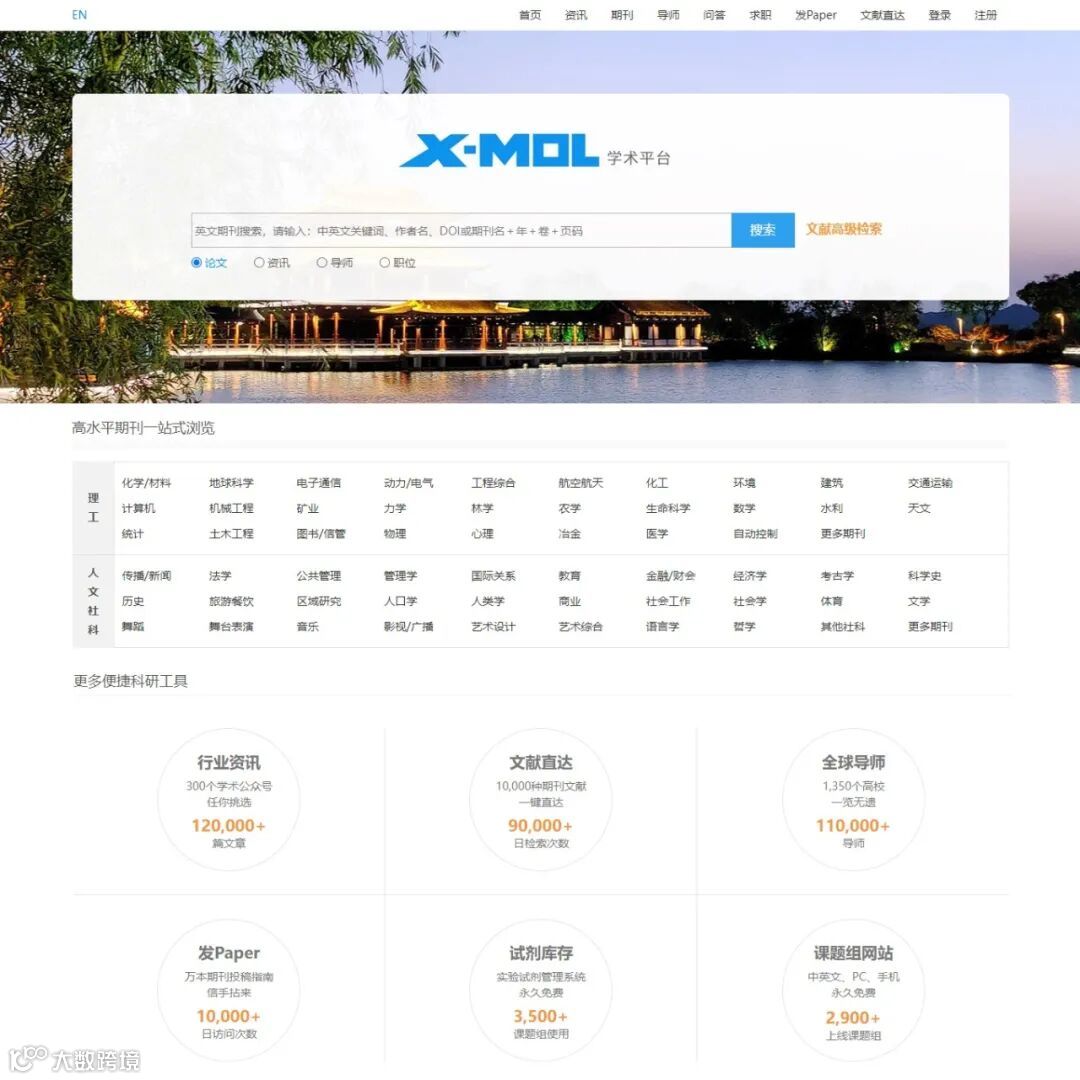Open 地球科学 journal category
1080x1080 pixels.
pyautogui.click(x=231, y=483)
